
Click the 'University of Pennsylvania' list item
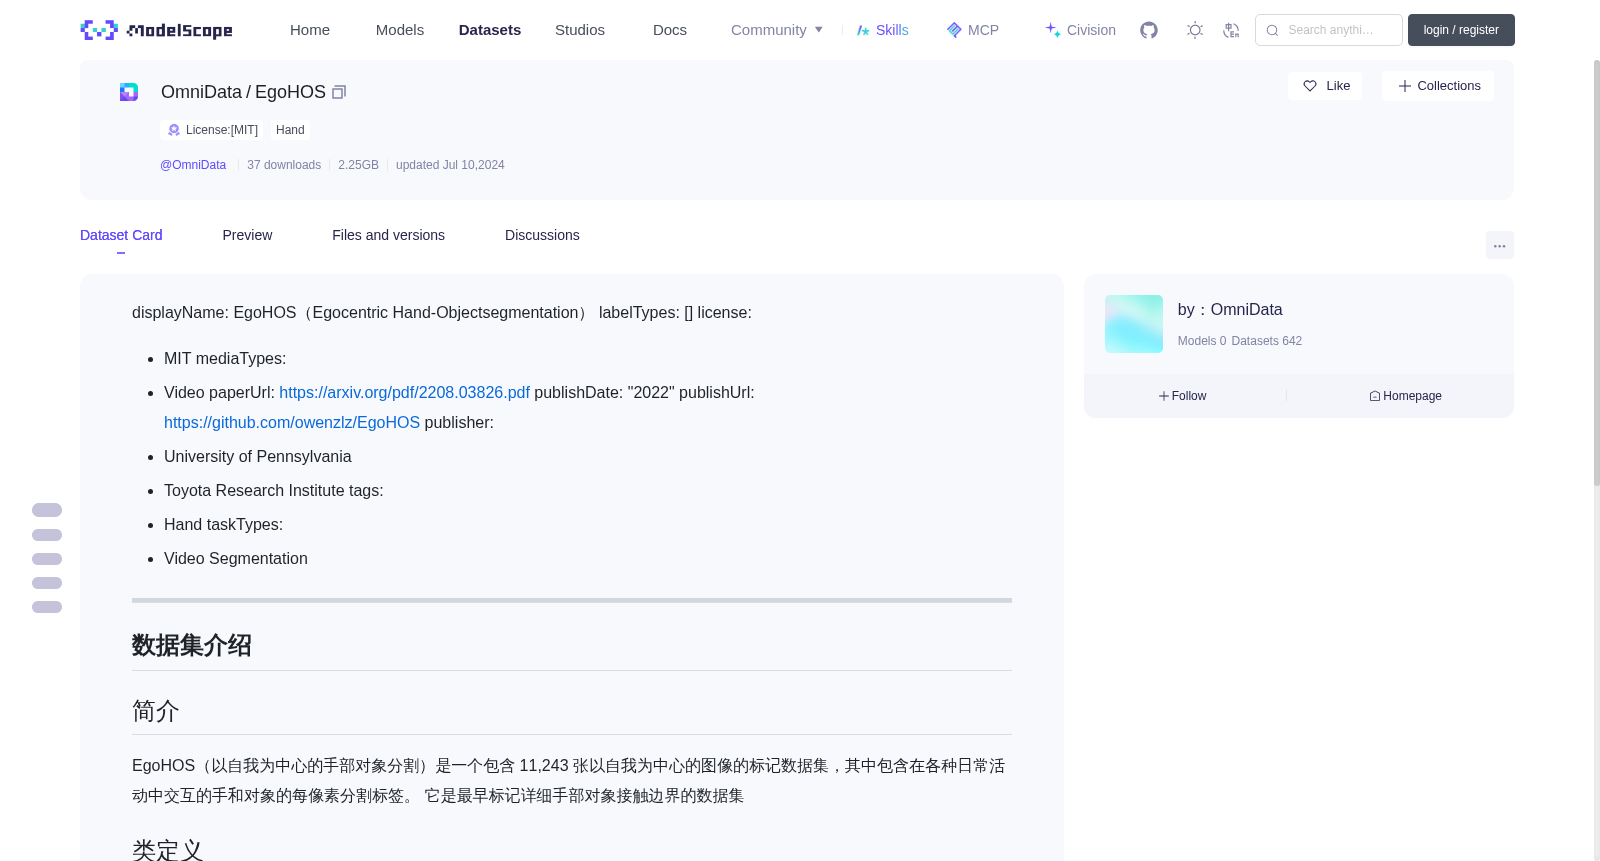pyautogui.click(x=258, y=456)
